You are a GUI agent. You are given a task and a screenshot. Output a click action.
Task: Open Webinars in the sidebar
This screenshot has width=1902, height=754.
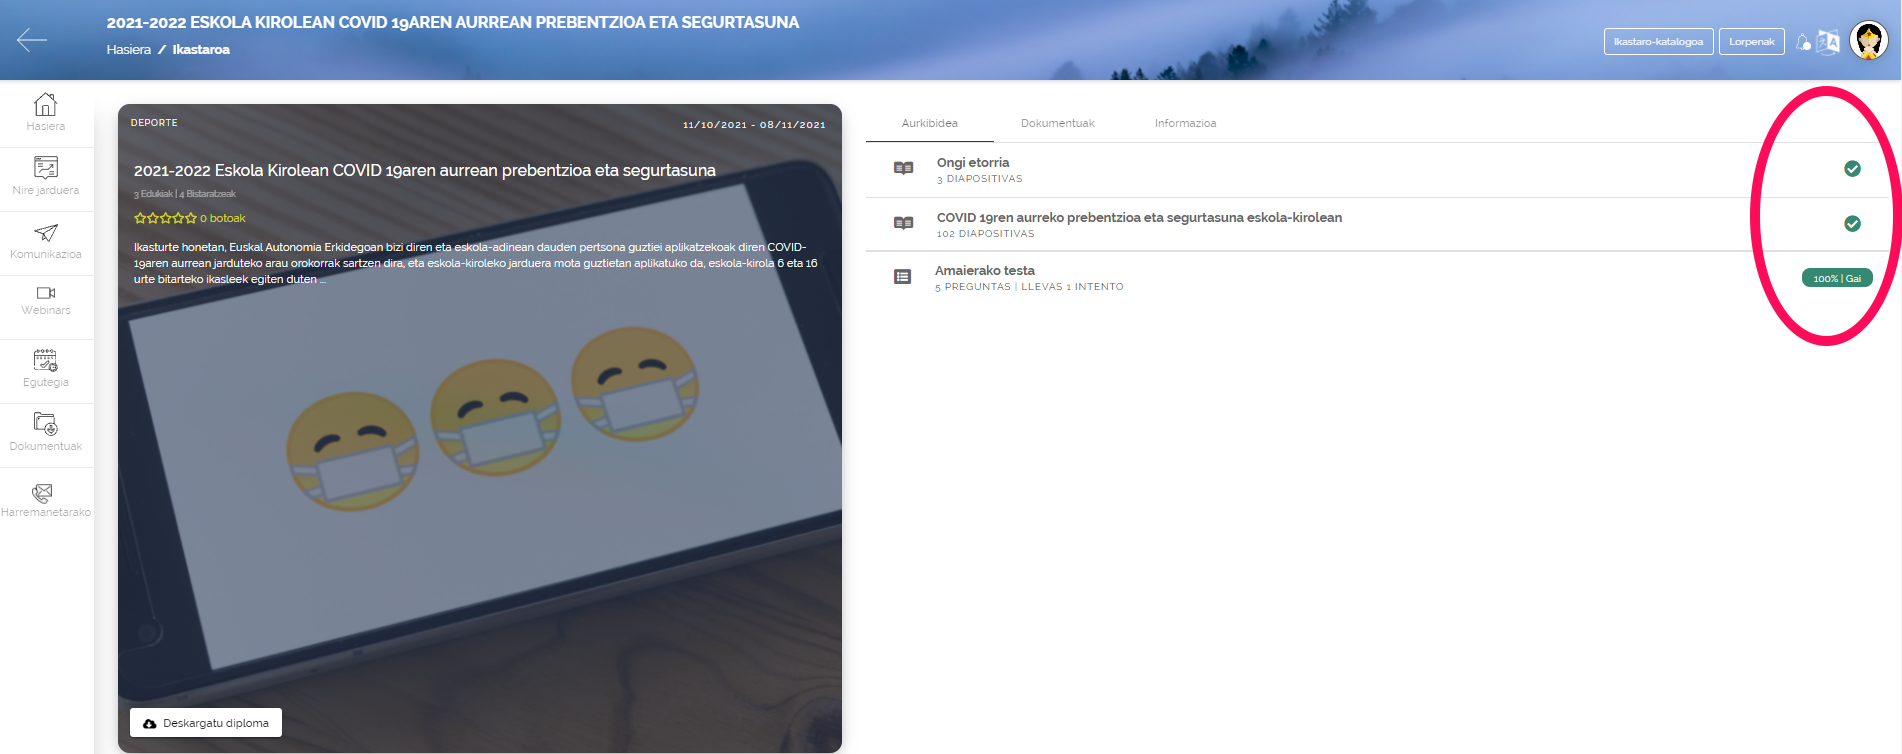pos(46,300)
